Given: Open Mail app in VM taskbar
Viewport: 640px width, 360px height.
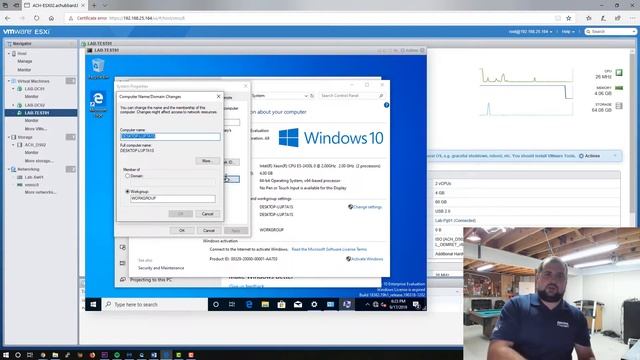Looking at the screenshot, I should pos(298,304).
